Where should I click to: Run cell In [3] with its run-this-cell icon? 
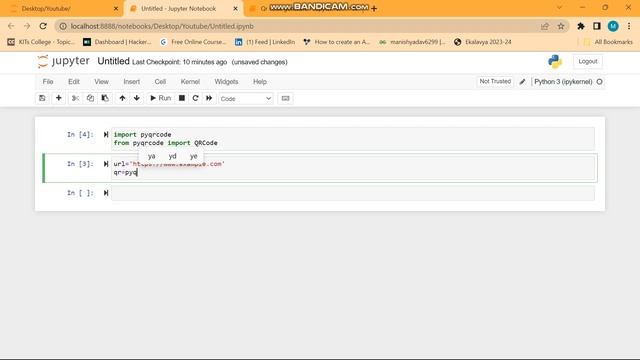[x=106, y=164]
